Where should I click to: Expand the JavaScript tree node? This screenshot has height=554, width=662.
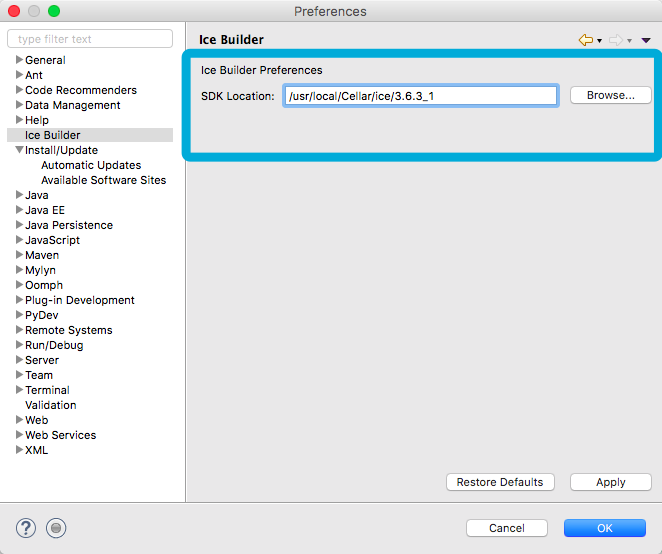[x=19, y=239]
